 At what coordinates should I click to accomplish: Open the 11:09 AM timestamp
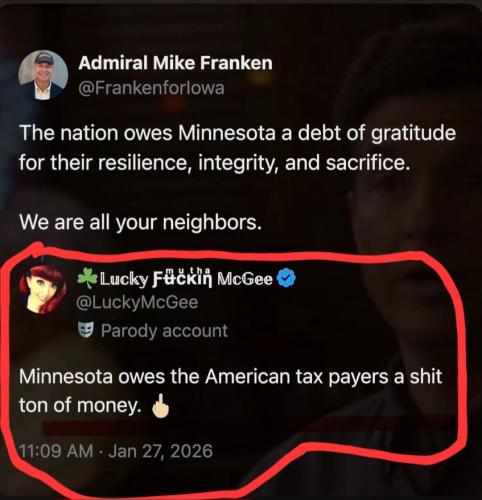click(x=56, y=451)
